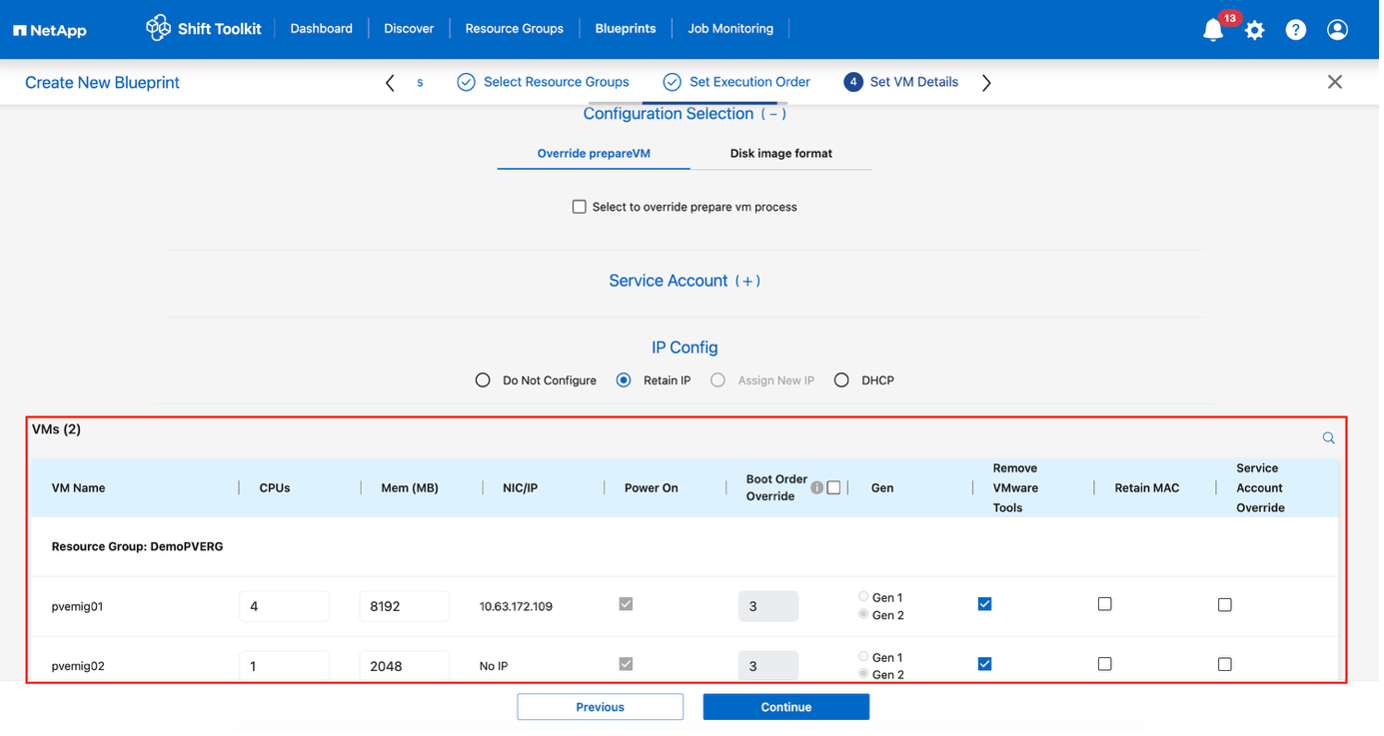
Task: Click the Shift Toolkit logo
Action: [x=158, y=28]
